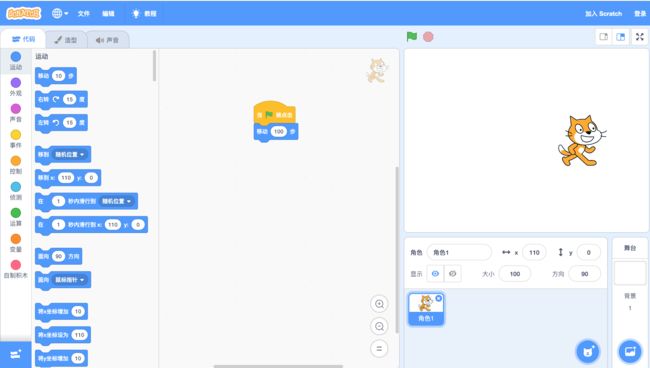Enter full screen stage mode
This screenshot has height=368, width=650.
tap(640, 37)
